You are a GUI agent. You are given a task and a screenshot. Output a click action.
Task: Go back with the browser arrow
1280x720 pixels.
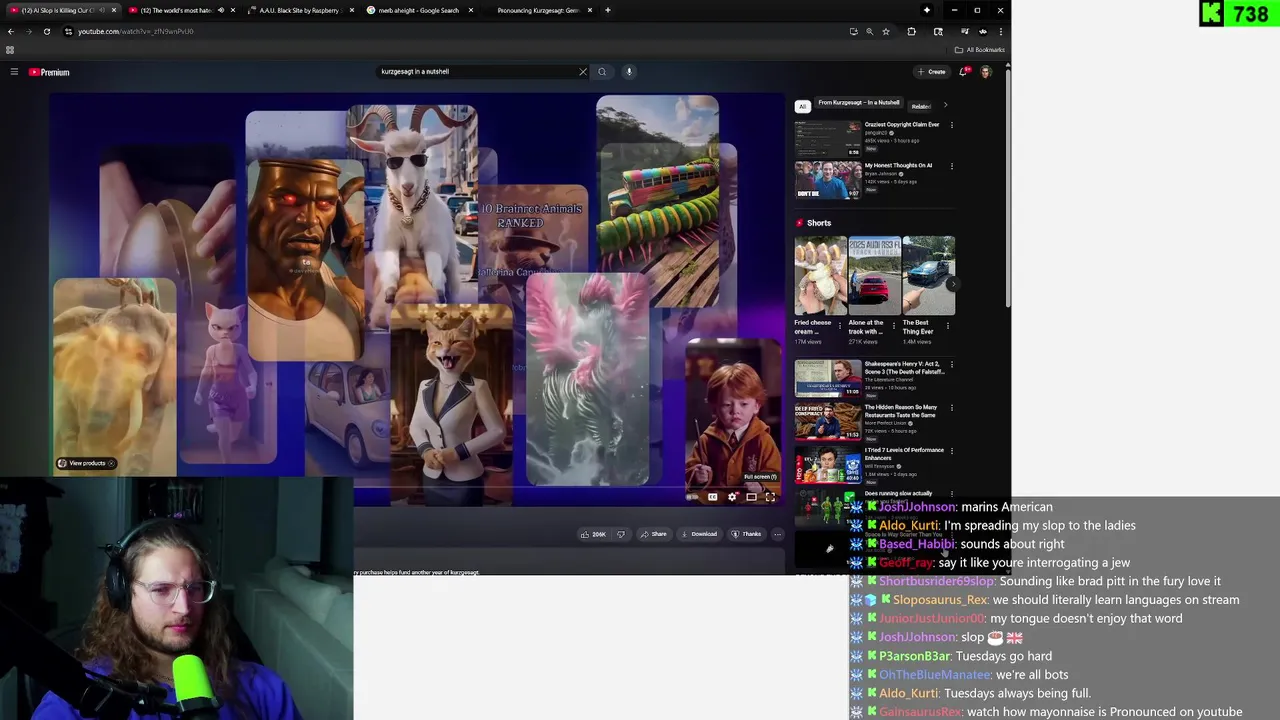[11, 31]
